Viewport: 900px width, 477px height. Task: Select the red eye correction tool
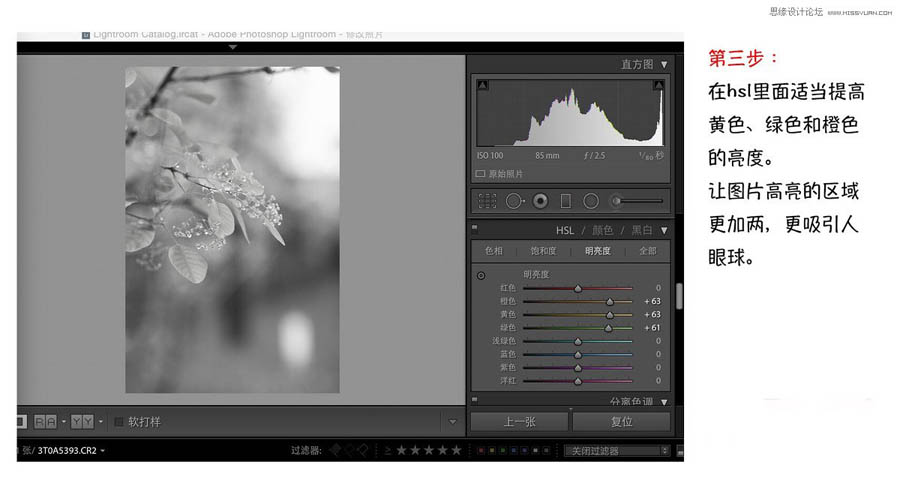[x=540, y=201]
